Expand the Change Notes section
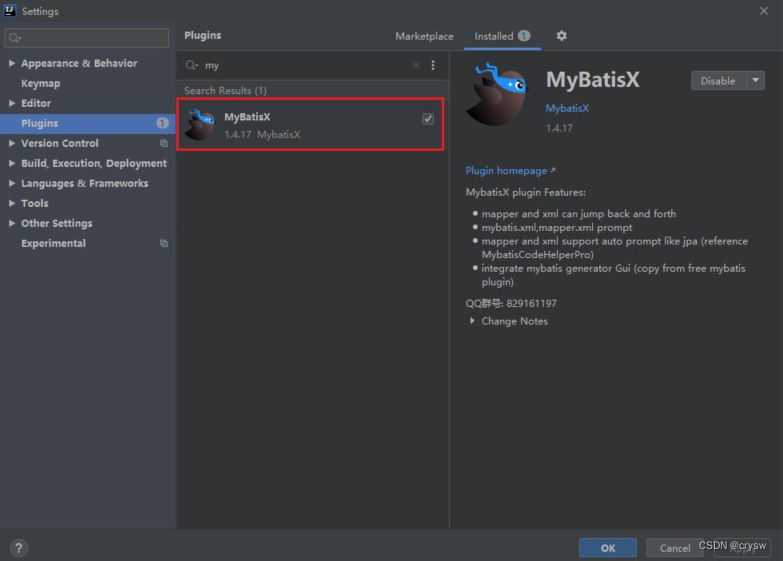The width and height of the screenshot is (783, 561). coord(473,321)
